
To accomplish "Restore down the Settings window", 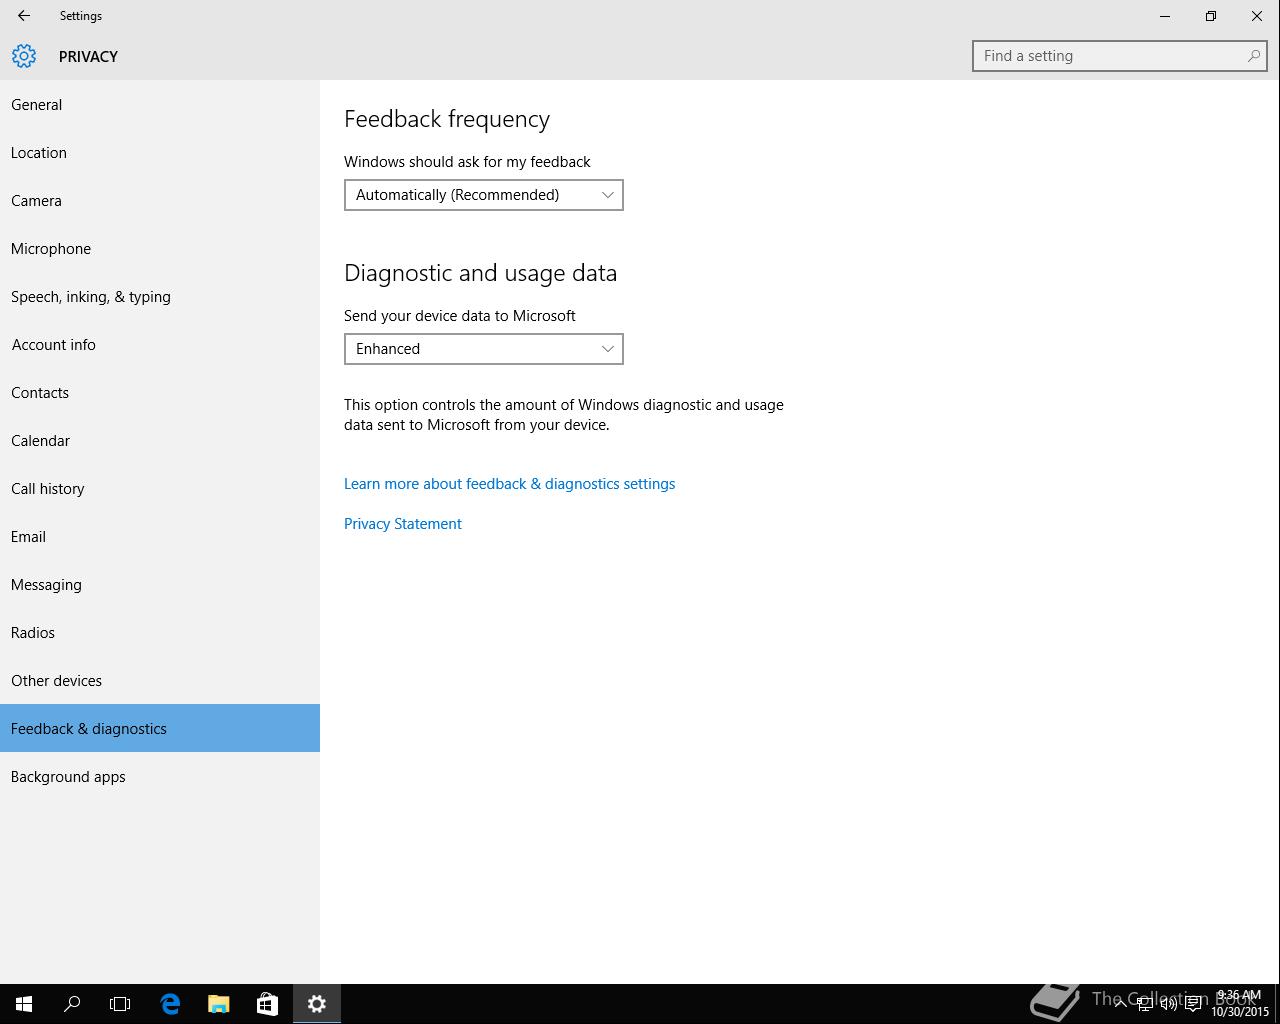I will (1211, 16).
